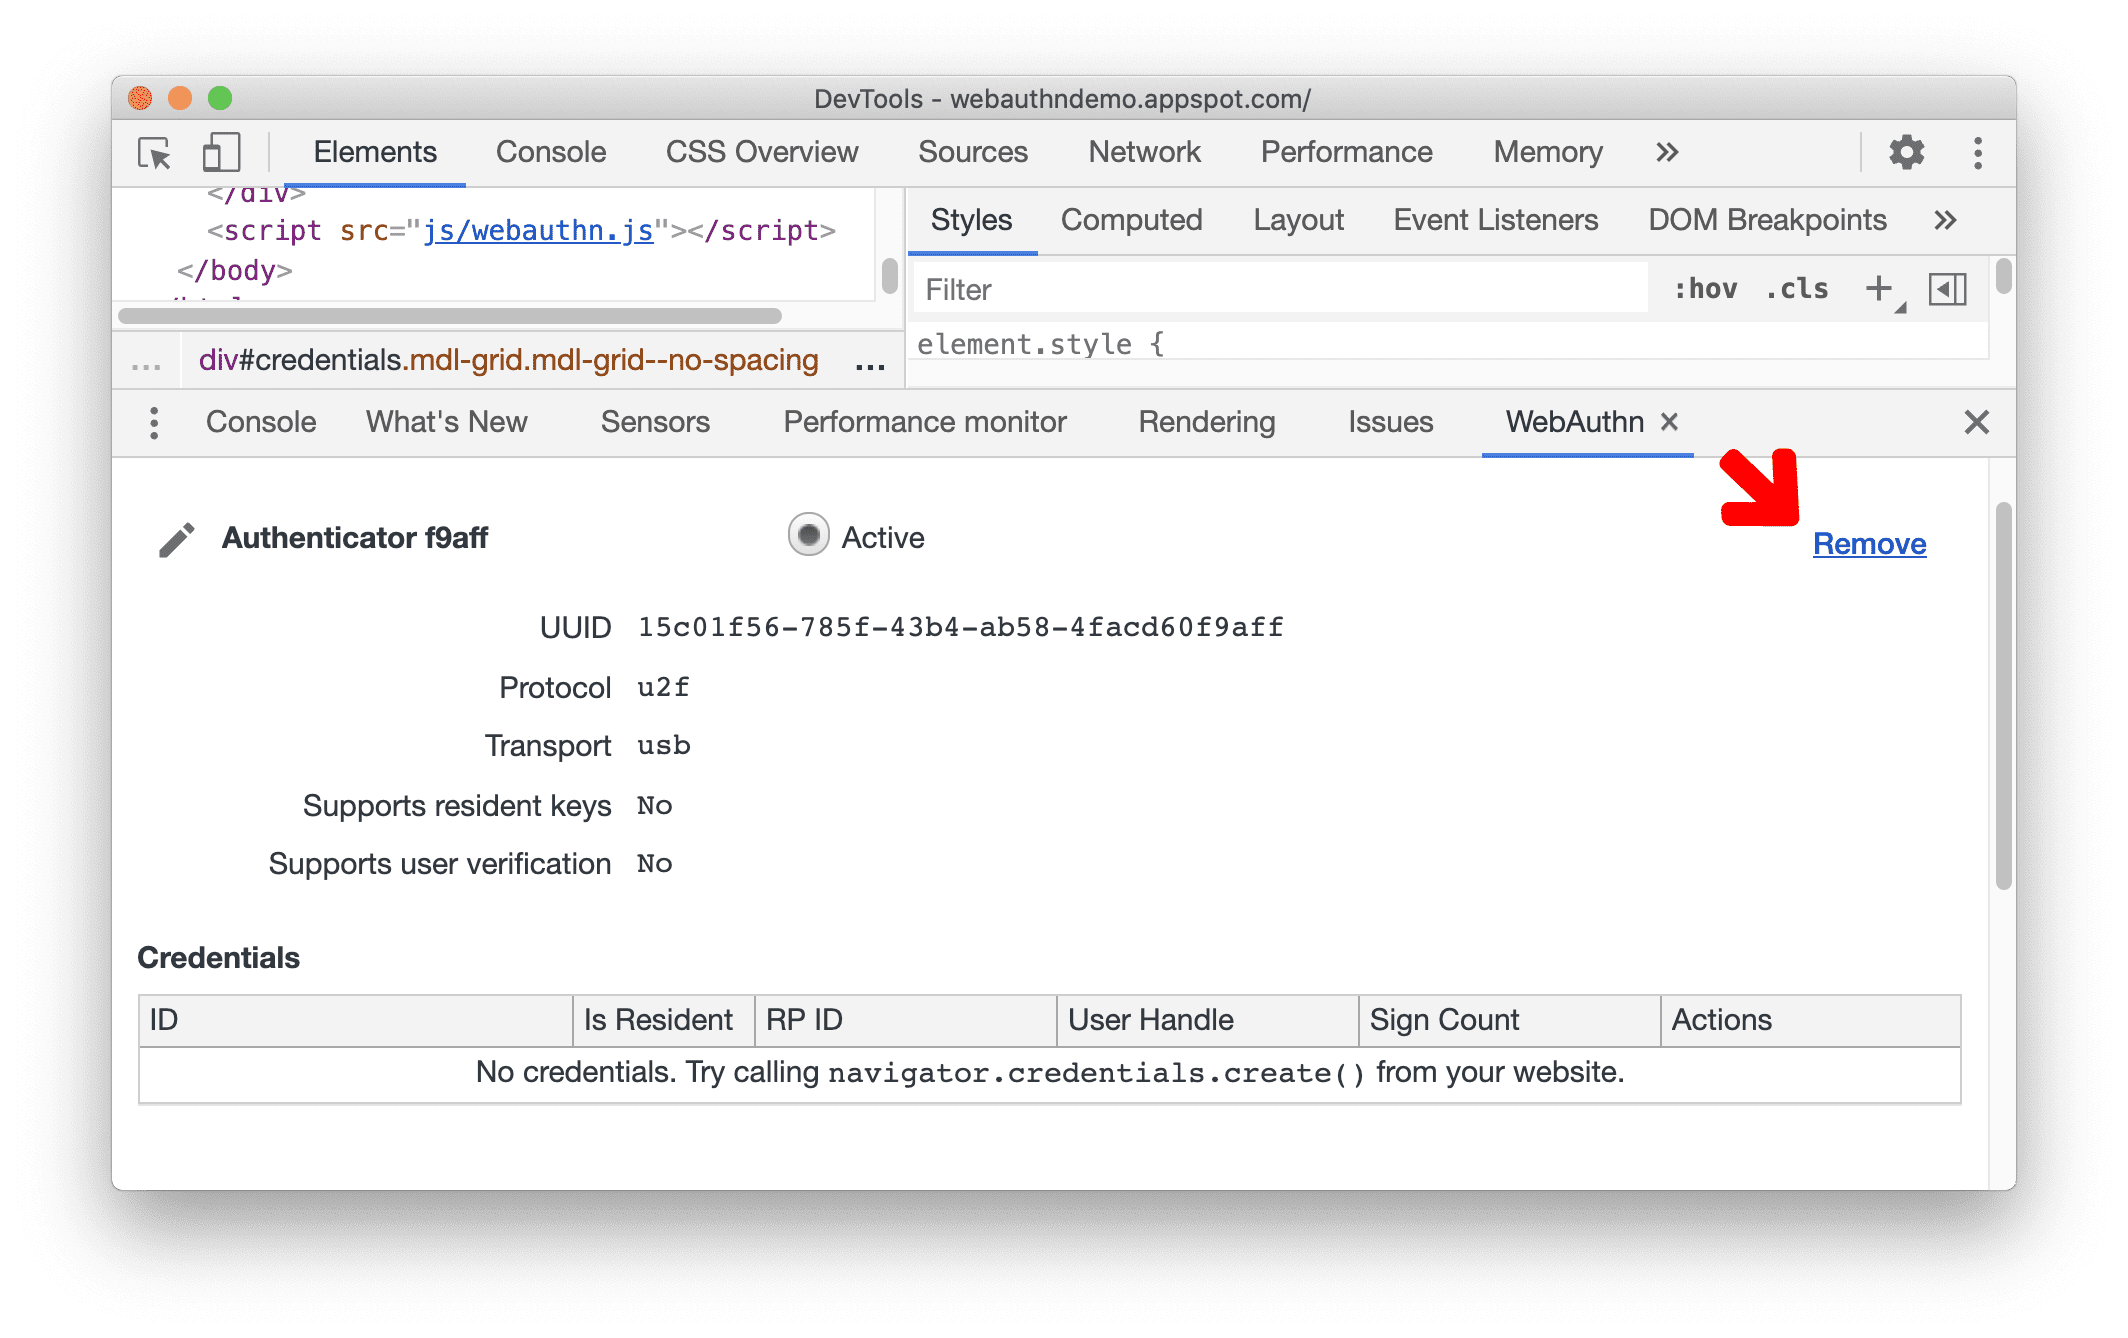2128x1338 pixels.
Task: Click the vertical three-dot overflow menu
Action: 154,424
